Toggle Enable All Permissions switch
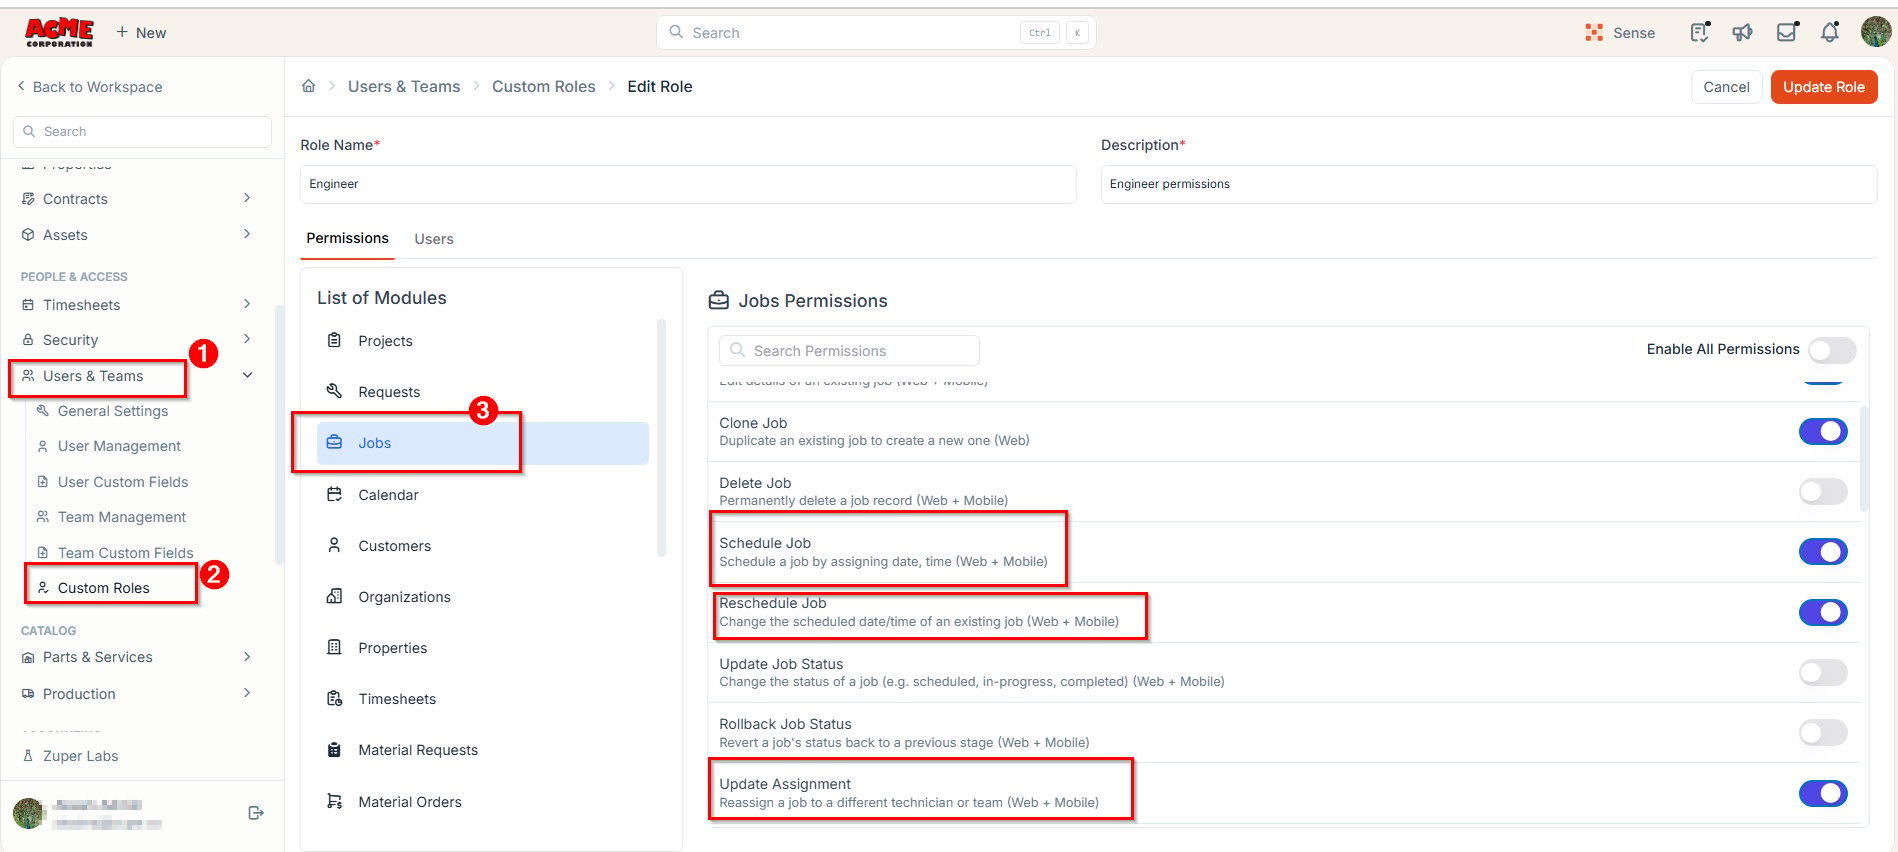 coord(1832,350)
